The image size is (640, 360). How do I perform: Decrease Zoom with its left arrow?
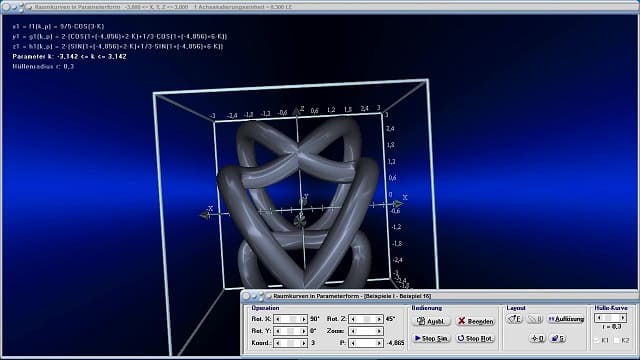pyautogui.click(x=353, y=331)
